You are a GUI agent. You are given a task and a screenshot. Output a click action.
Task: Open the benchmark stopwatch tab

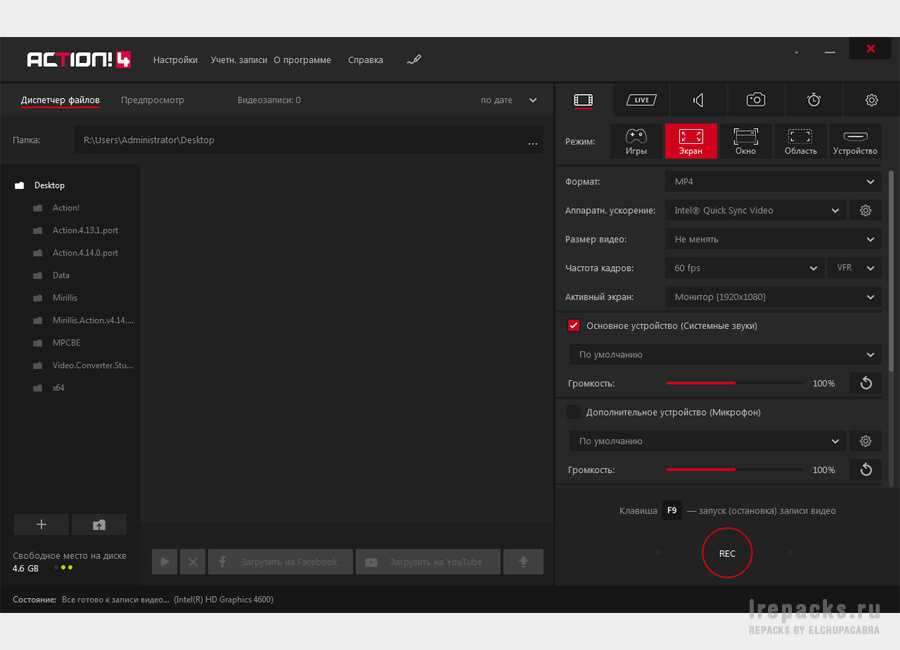[x=813, y=100]
